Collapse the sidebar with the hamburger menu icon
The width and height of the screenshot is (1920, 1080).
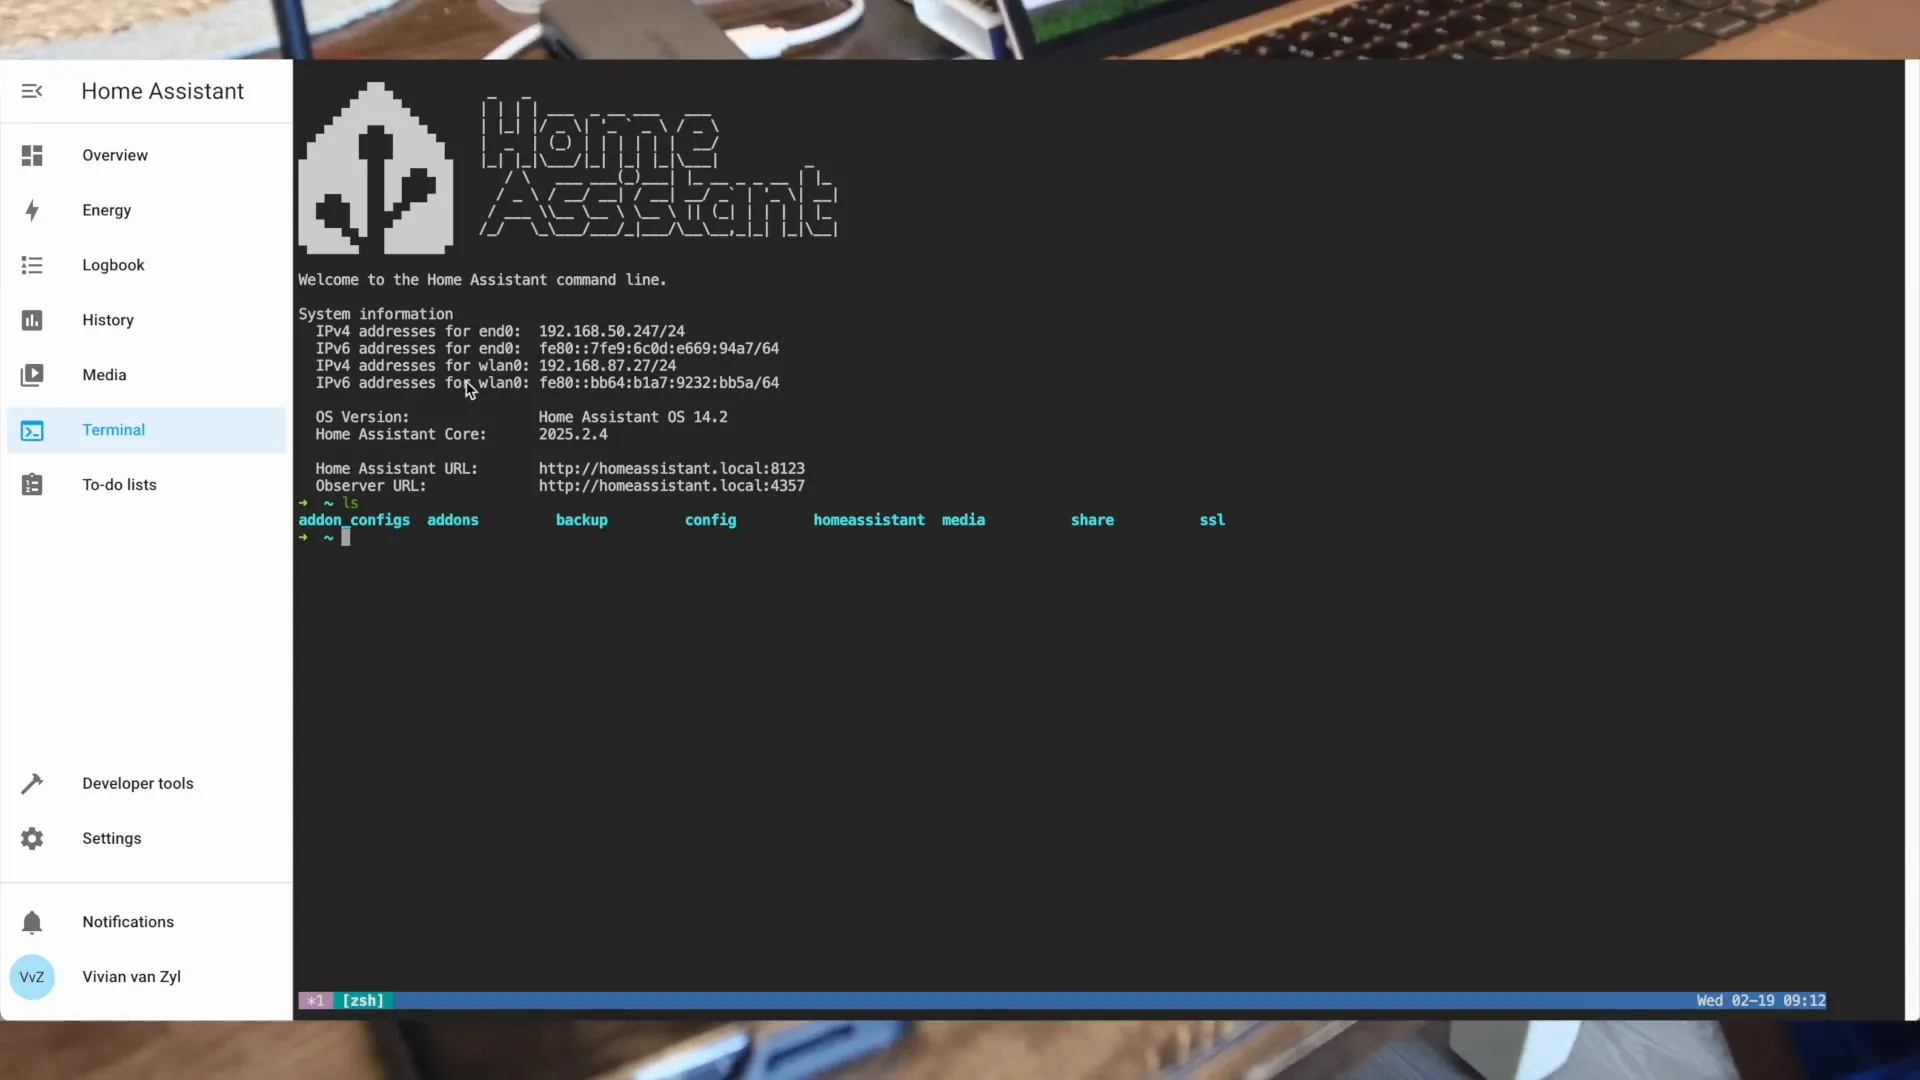32,91
